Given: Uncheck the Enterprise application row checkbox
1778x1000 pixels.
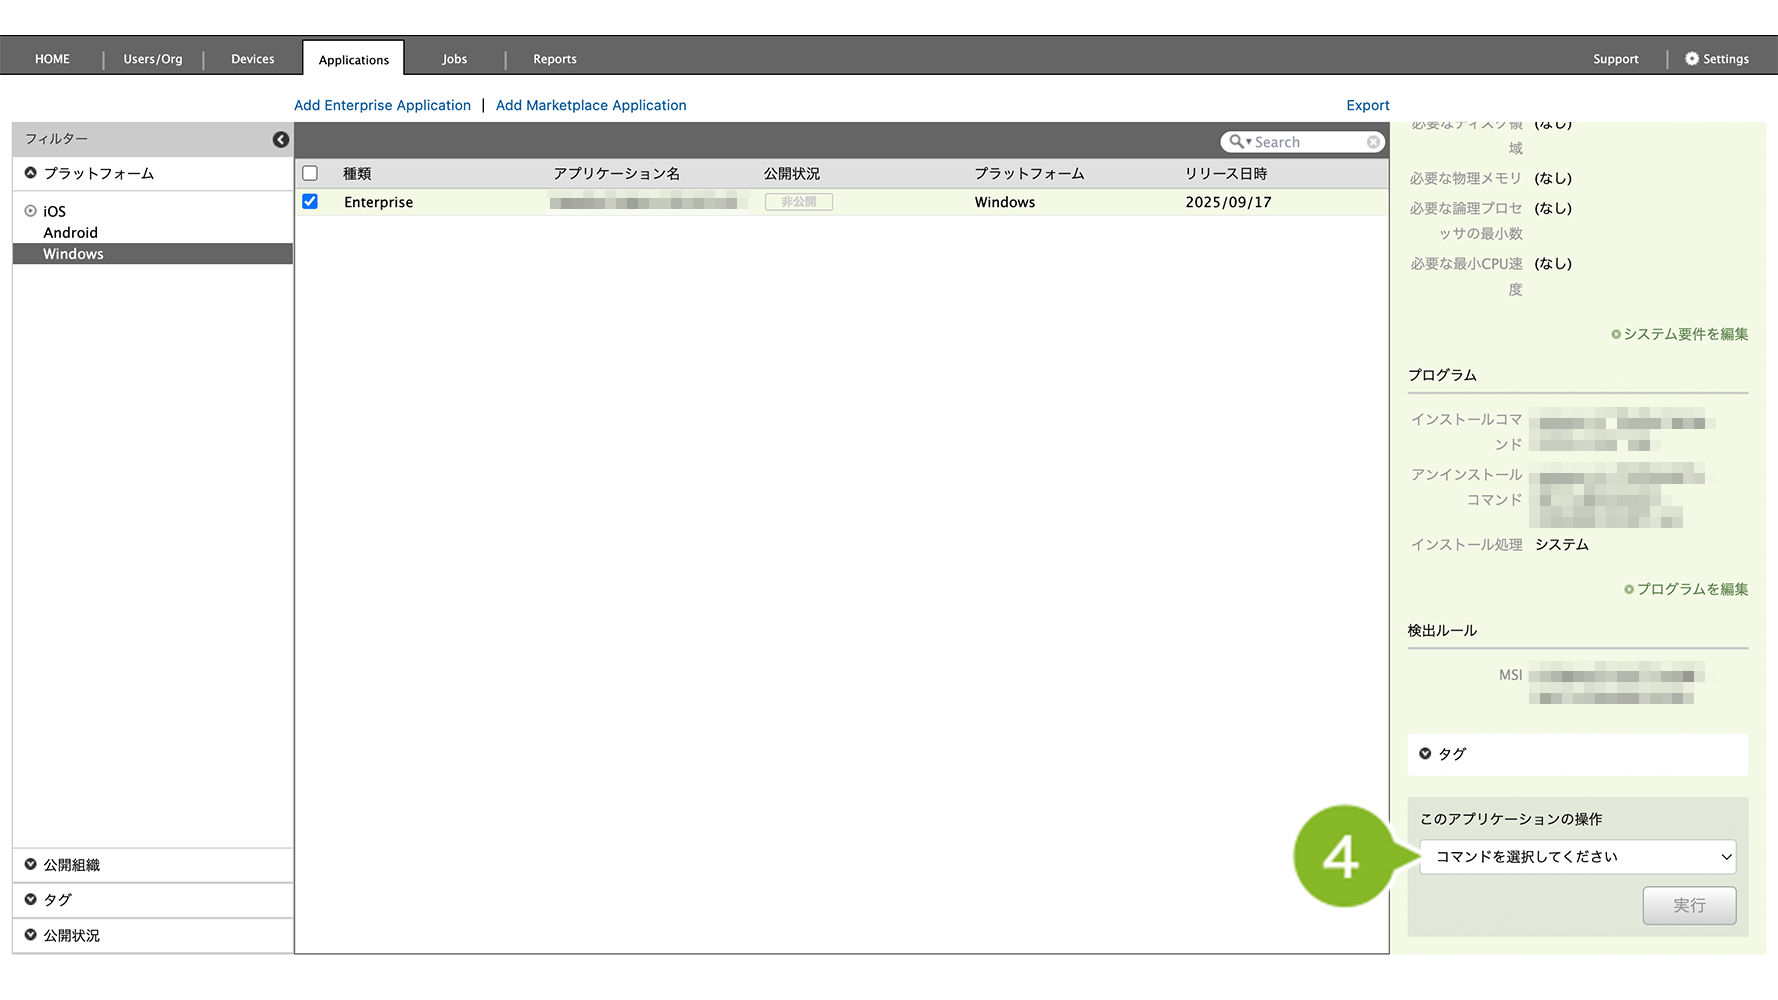Looking at the screenshot, I should (x=310, y=202).
